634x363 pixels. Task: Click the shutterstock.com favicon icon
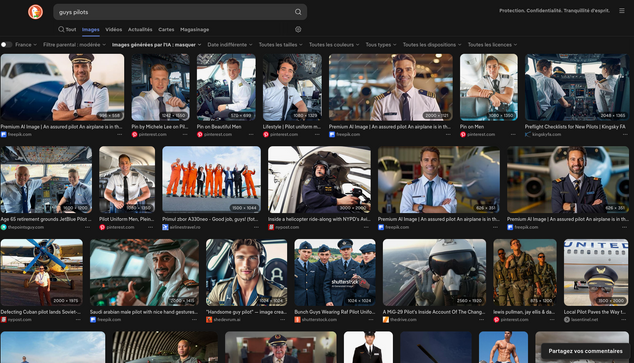coord(297,320)
